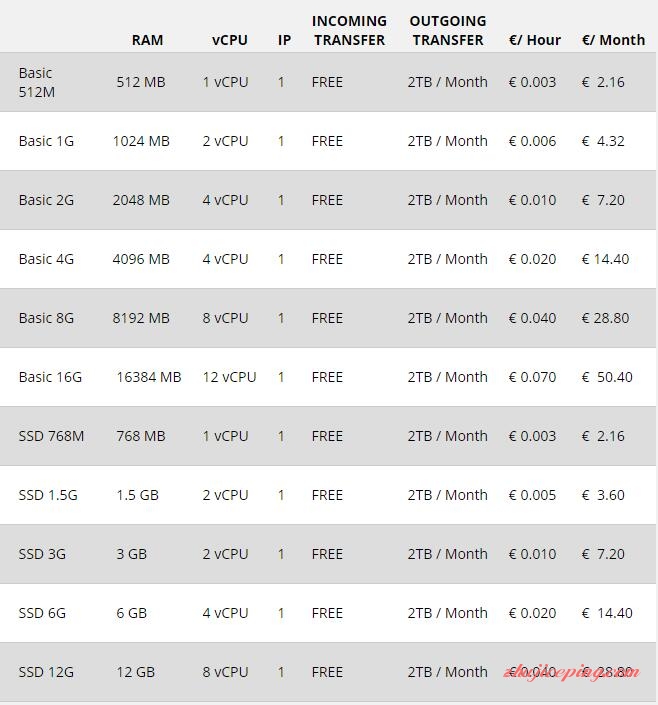Select the Basic 2G plan name
The image size is (658, 705).
(46, 200)
